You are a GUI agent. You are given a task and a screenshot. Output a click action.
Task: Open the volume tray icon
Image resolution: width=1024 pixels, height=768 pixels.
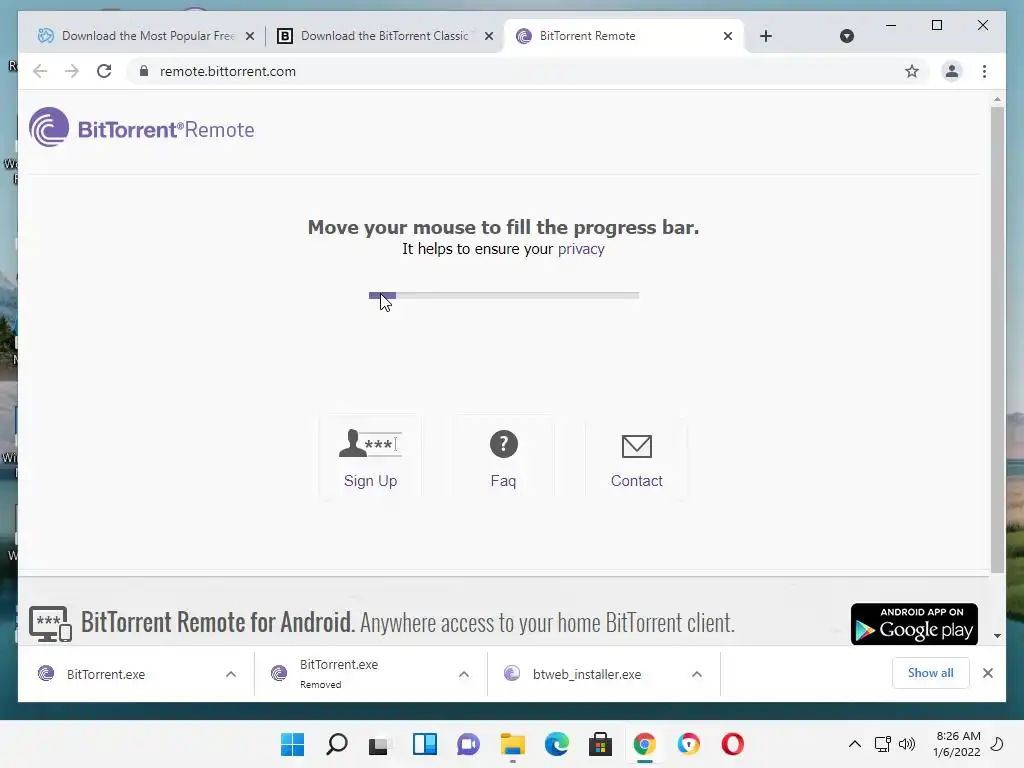pyautogui.click(x=907, y=744)
